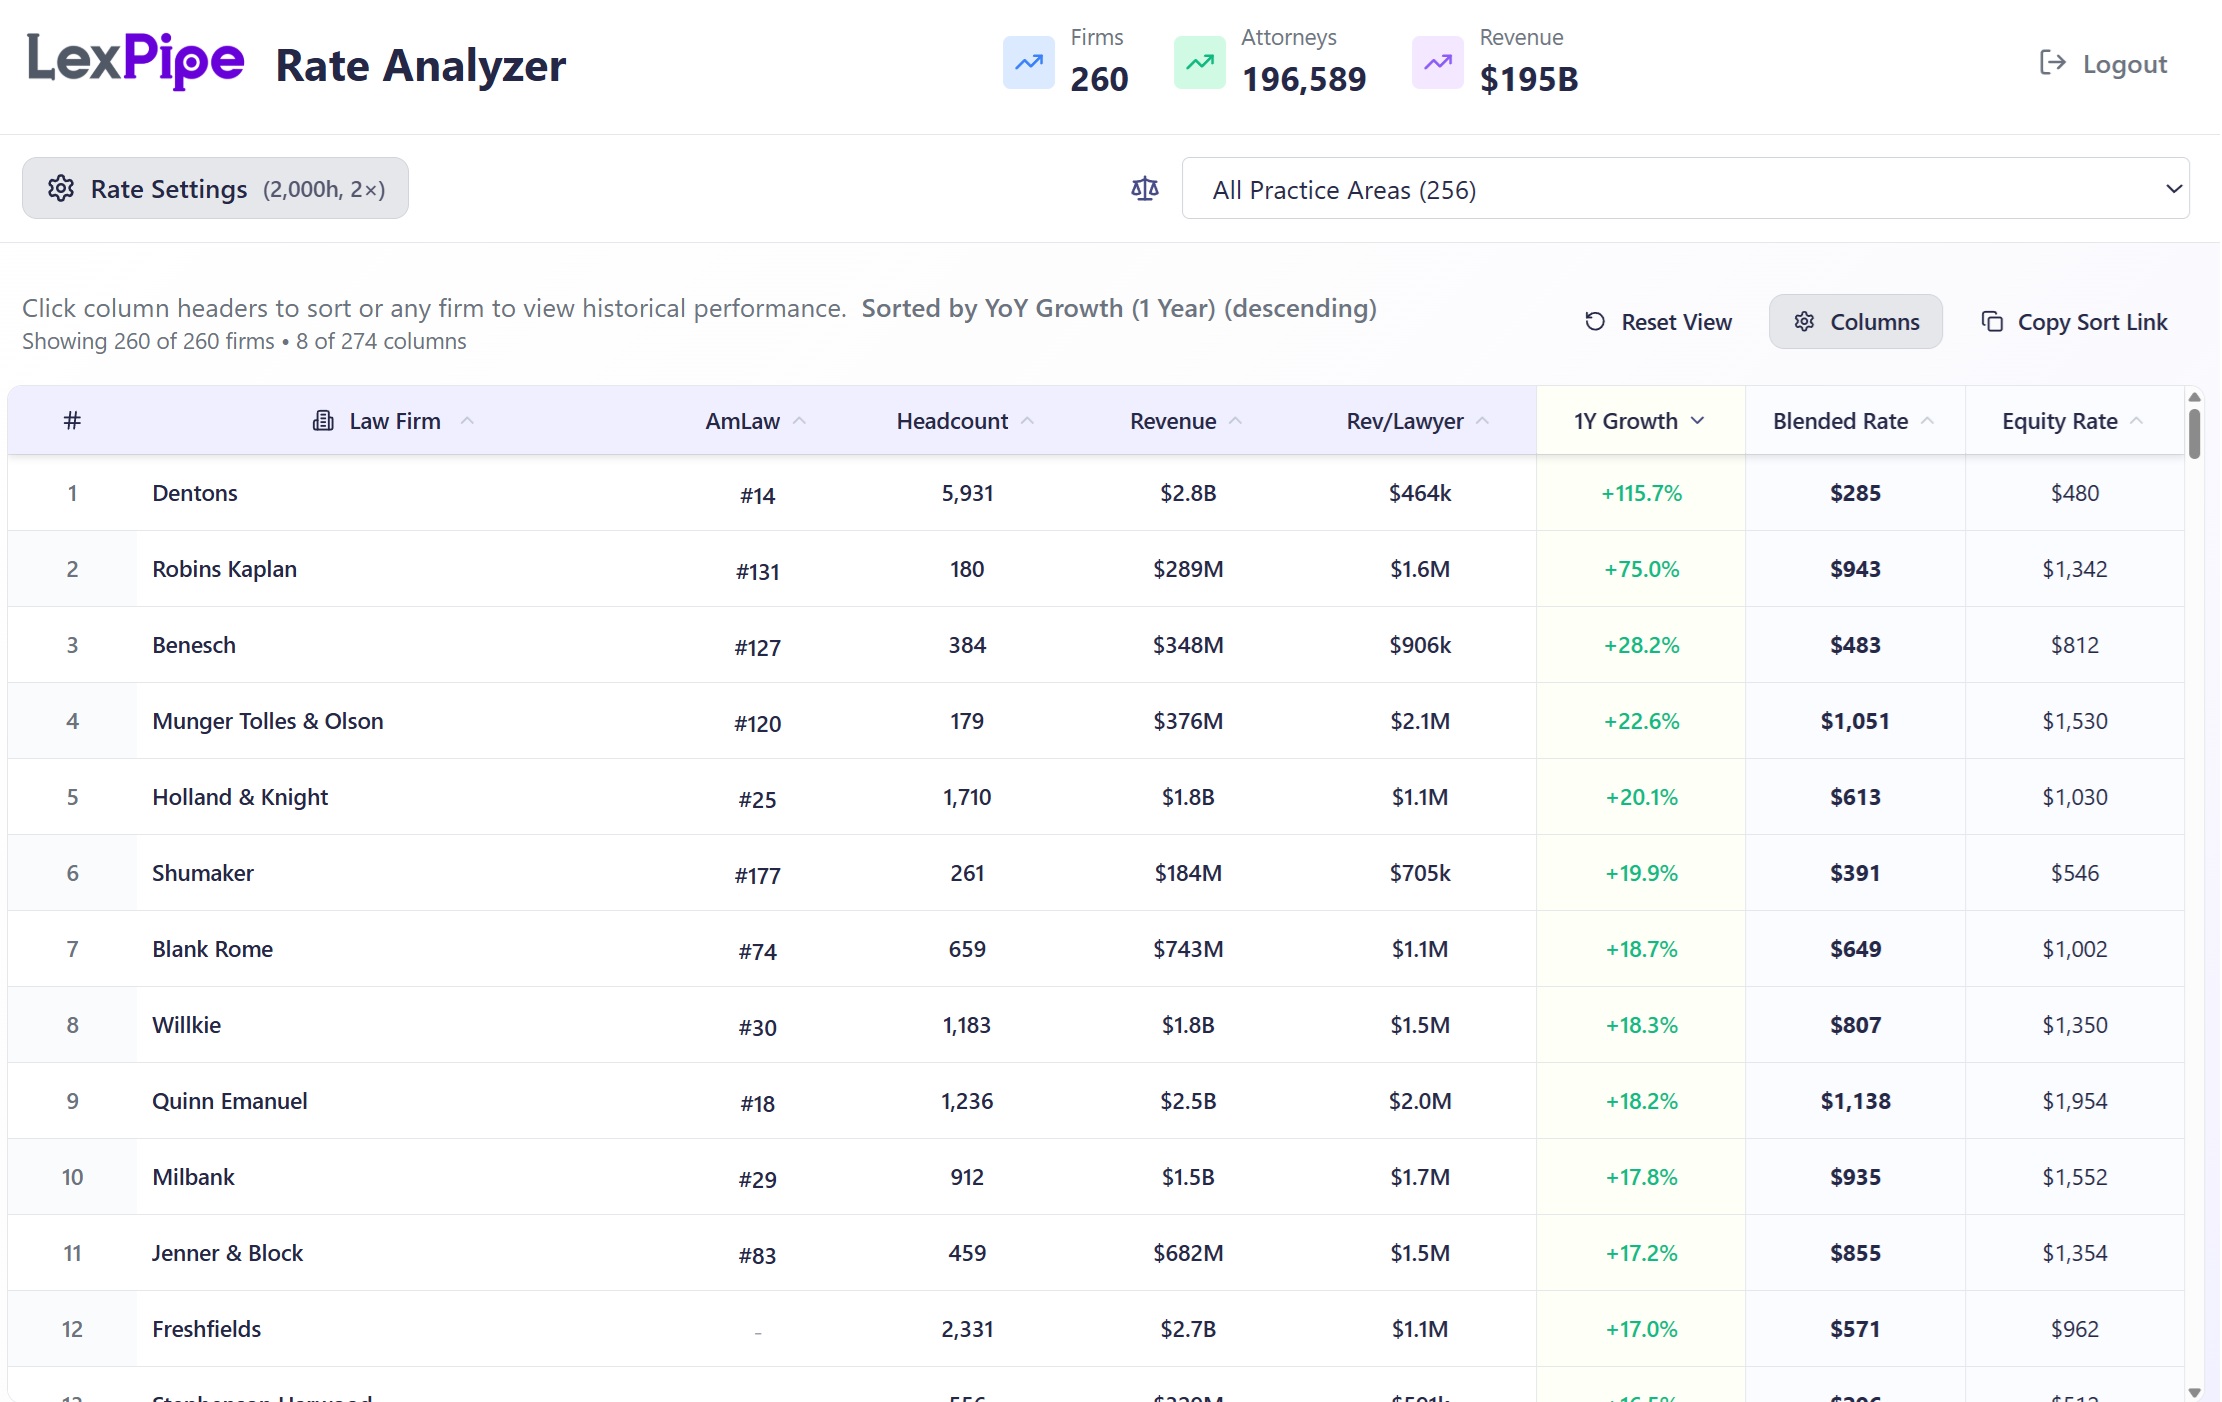The image size is (2222, 1402).
Task: Click the Rate Settings gear icon
Action: (61, 188)
